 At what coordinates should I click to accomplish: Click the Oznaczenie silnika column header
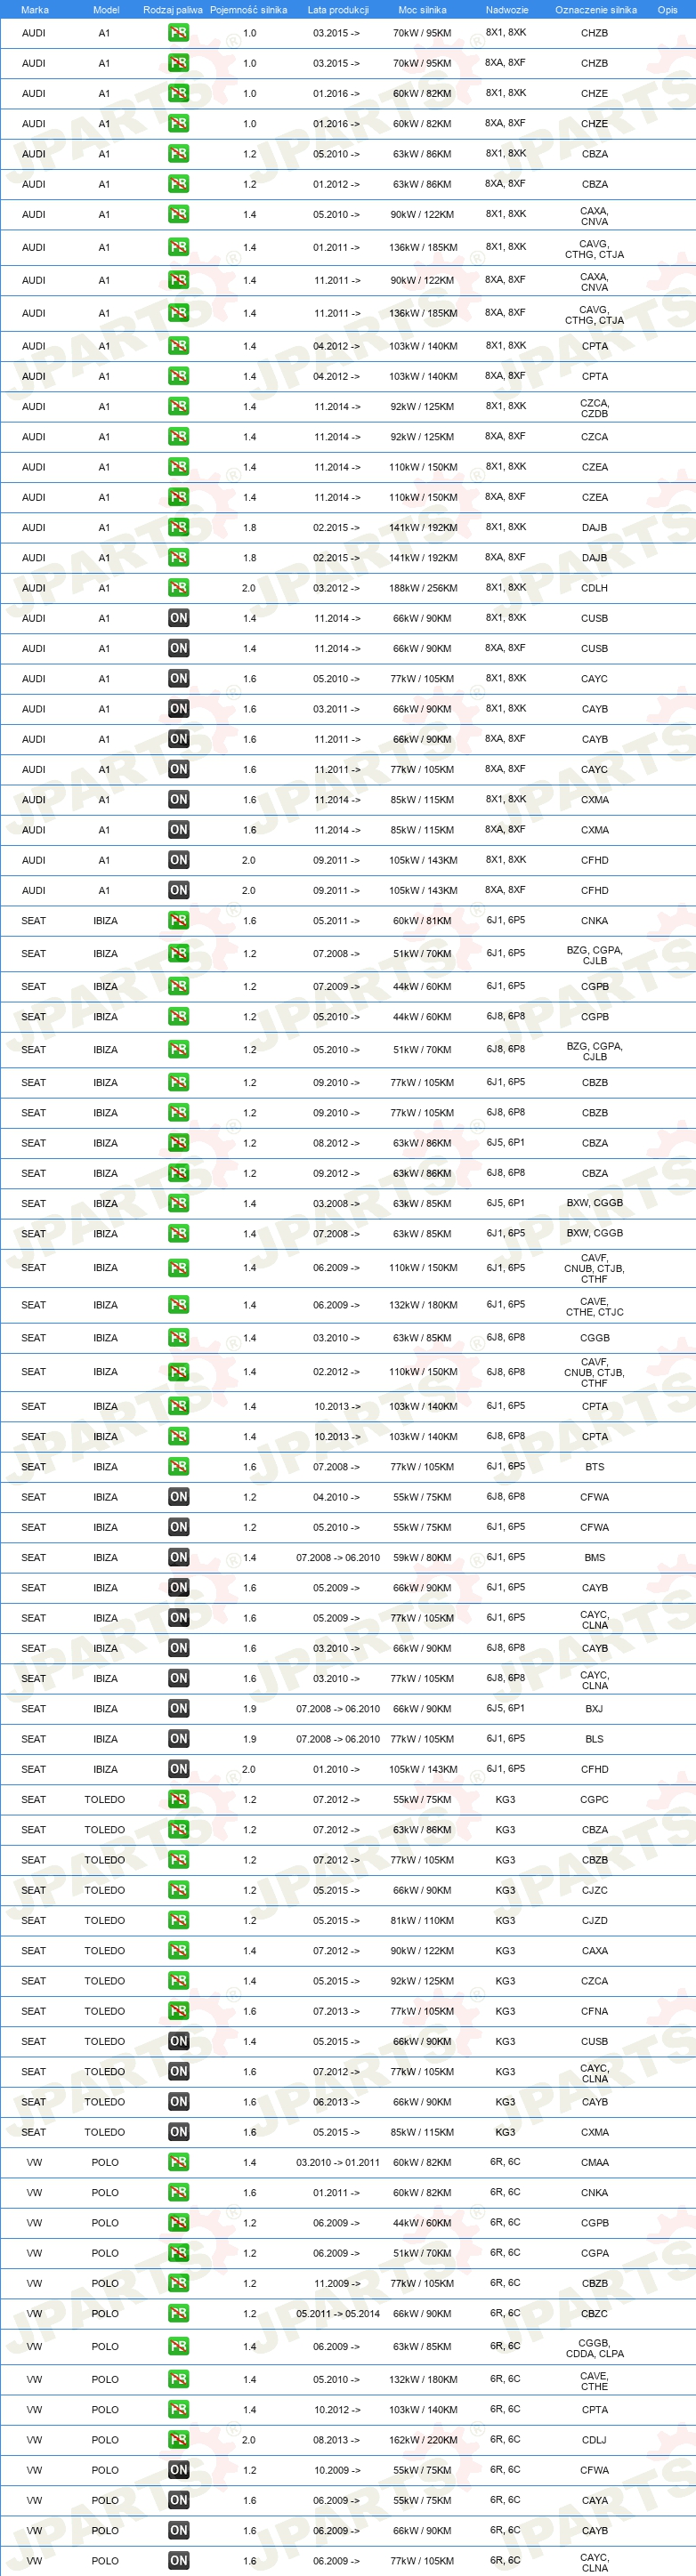click(x=596, y=10)
